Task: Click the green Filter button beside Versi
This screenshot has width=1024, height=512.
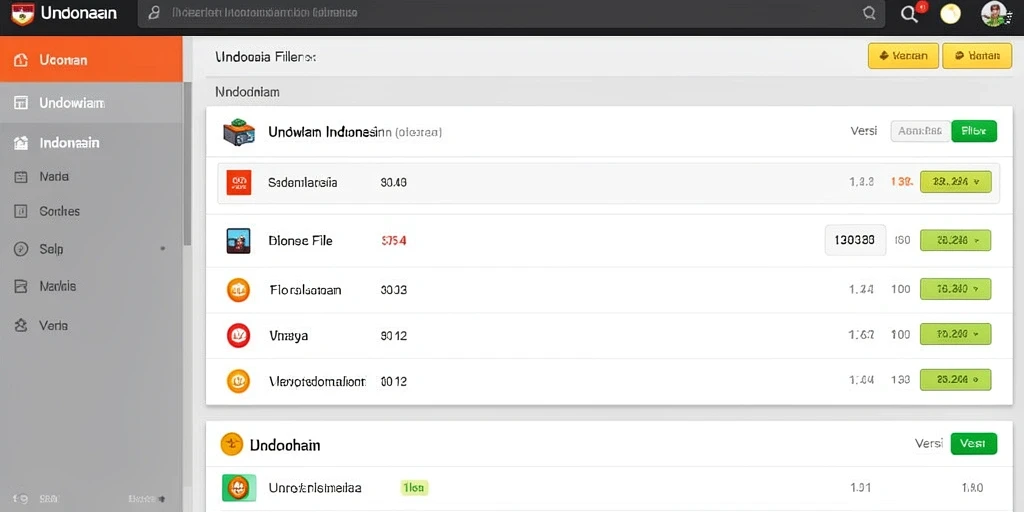Action: (974, 131)
